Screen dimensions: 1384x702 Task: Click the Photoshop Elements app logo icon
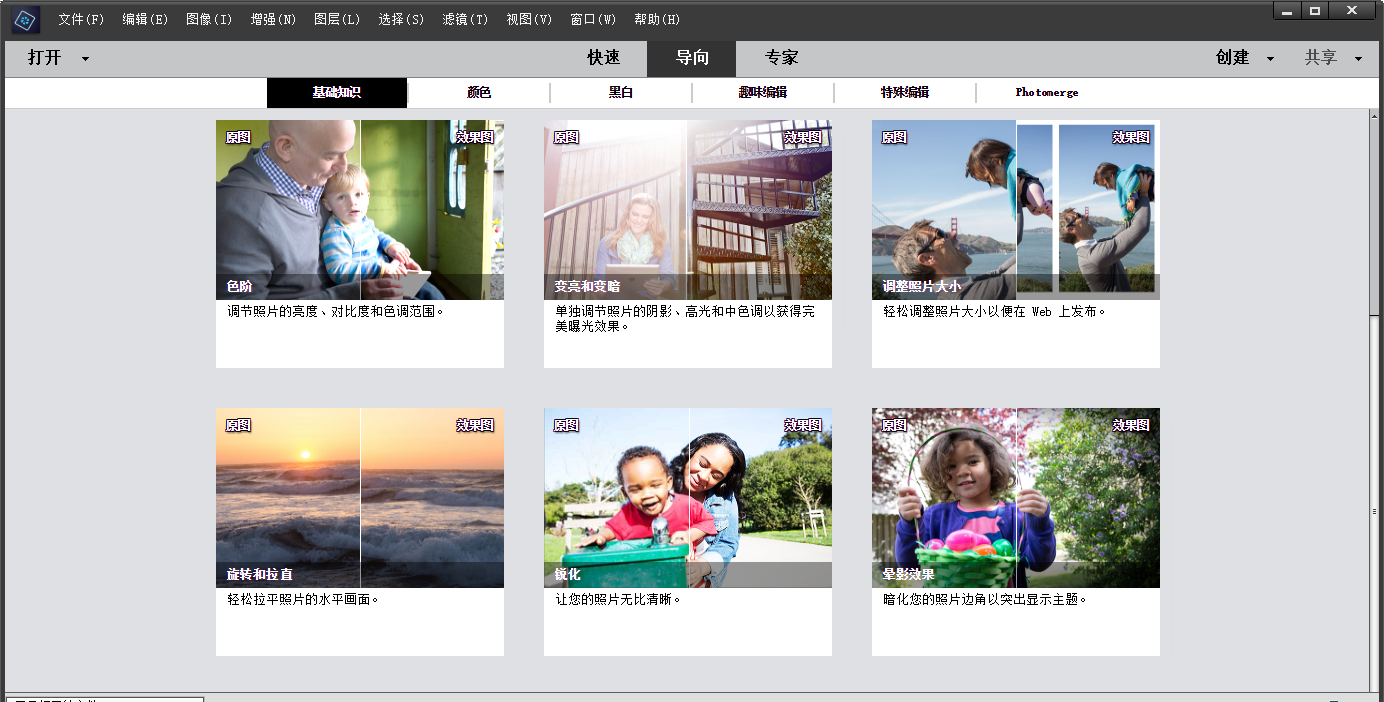click(x=26, y=19)
